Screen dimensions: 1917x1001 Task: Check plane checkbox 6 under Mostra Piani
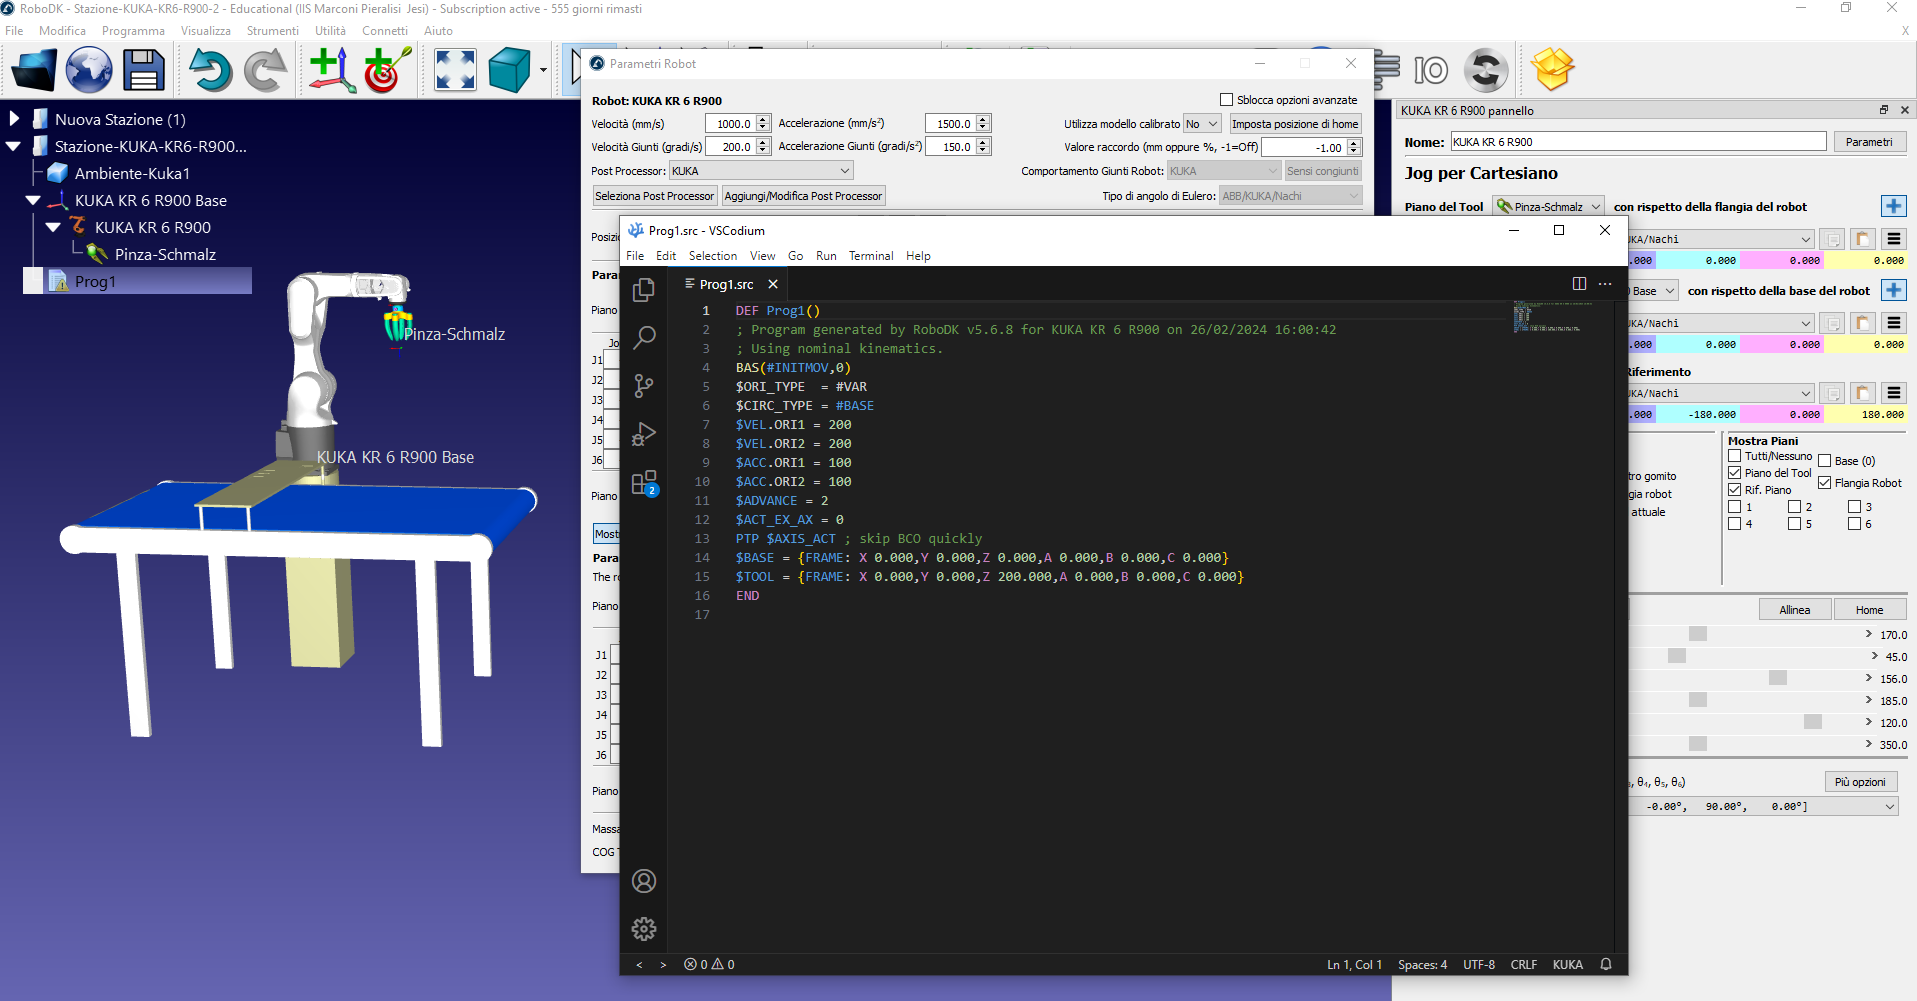coord(1855,524)
